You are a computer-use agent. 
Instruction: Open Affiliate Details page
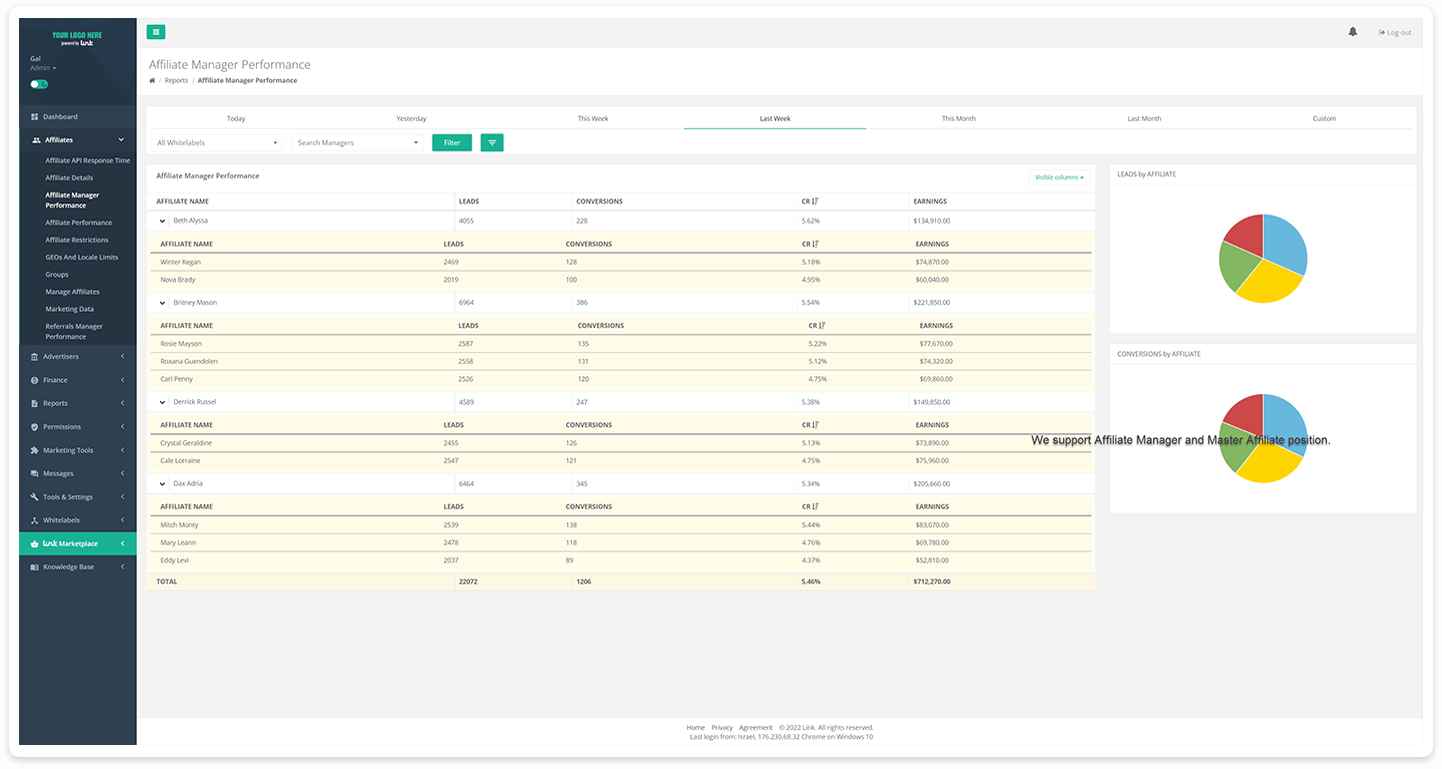[x=69, y=178]
